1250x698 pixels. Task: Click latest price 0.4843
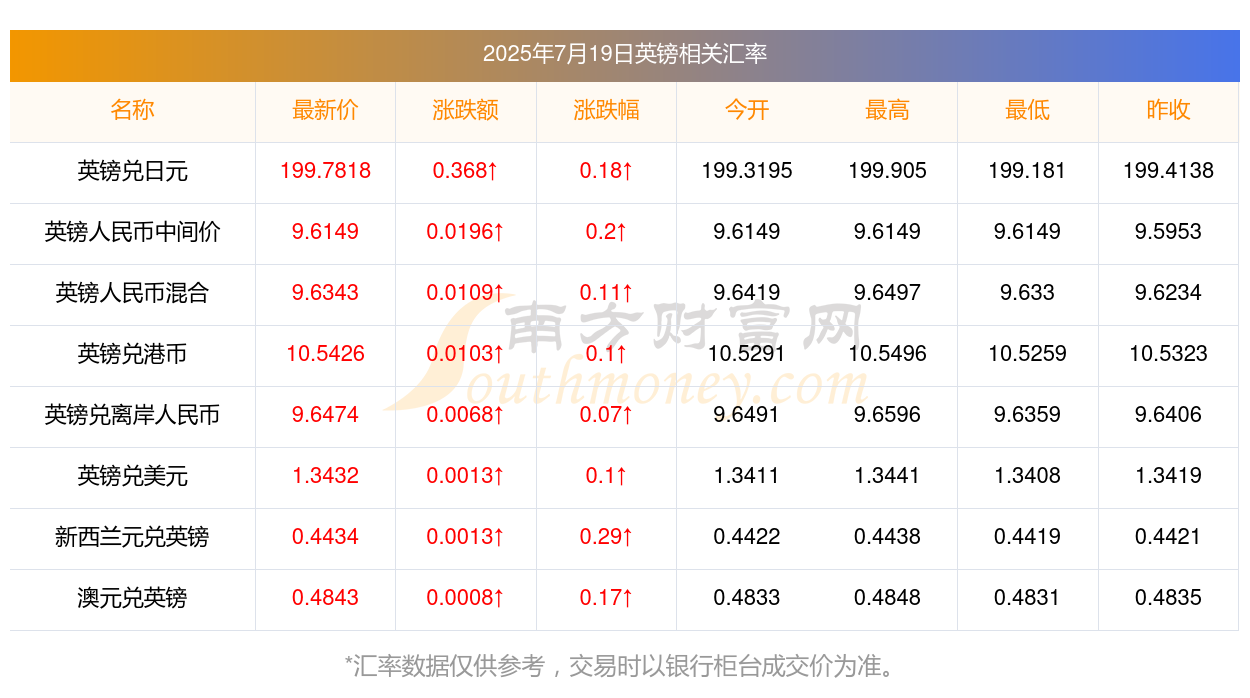[325, 598]
